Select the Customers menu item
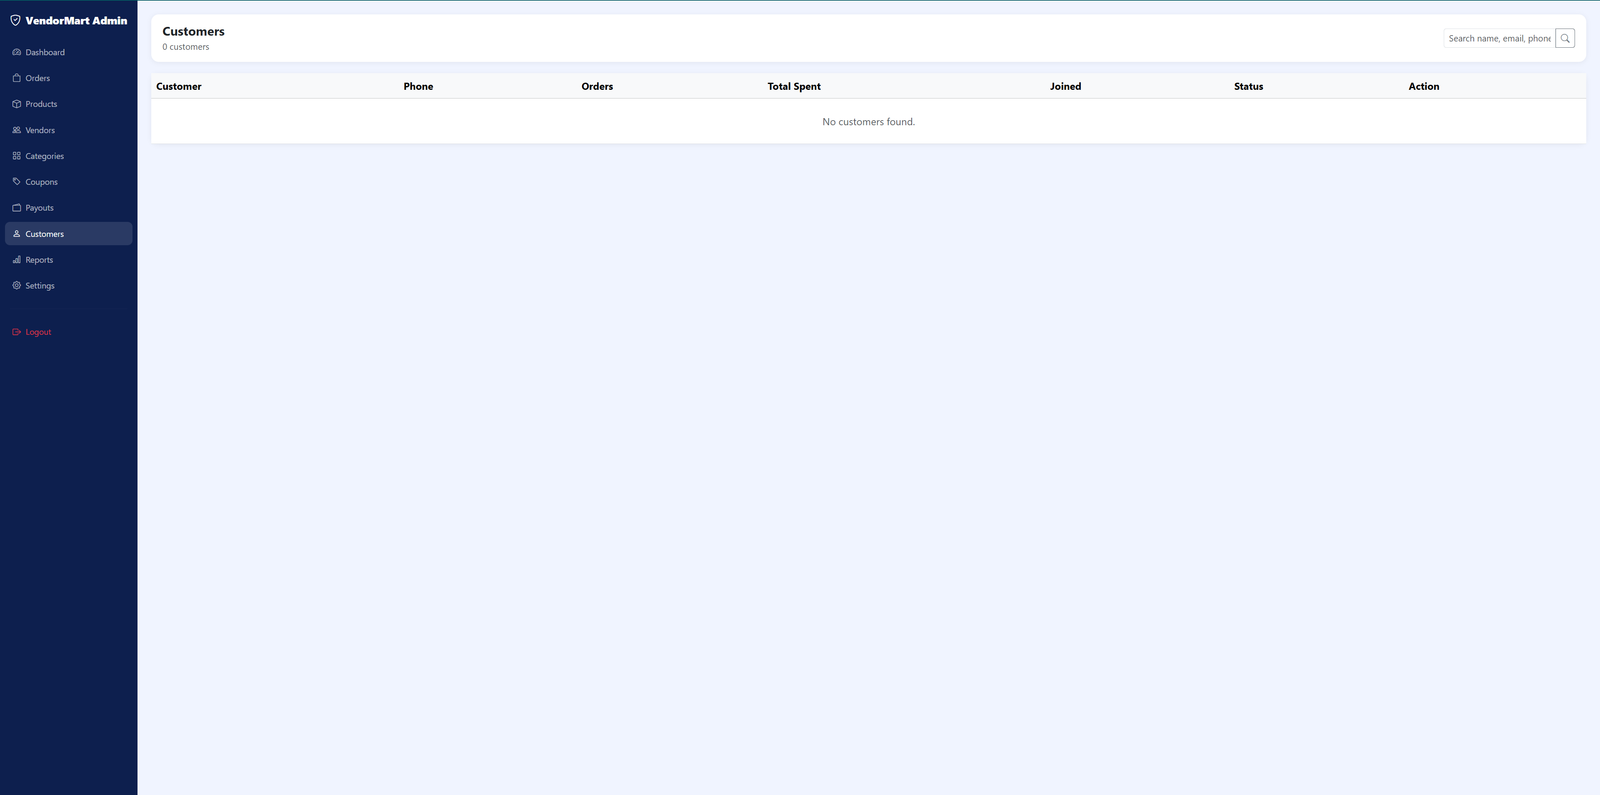 point(69,234)
